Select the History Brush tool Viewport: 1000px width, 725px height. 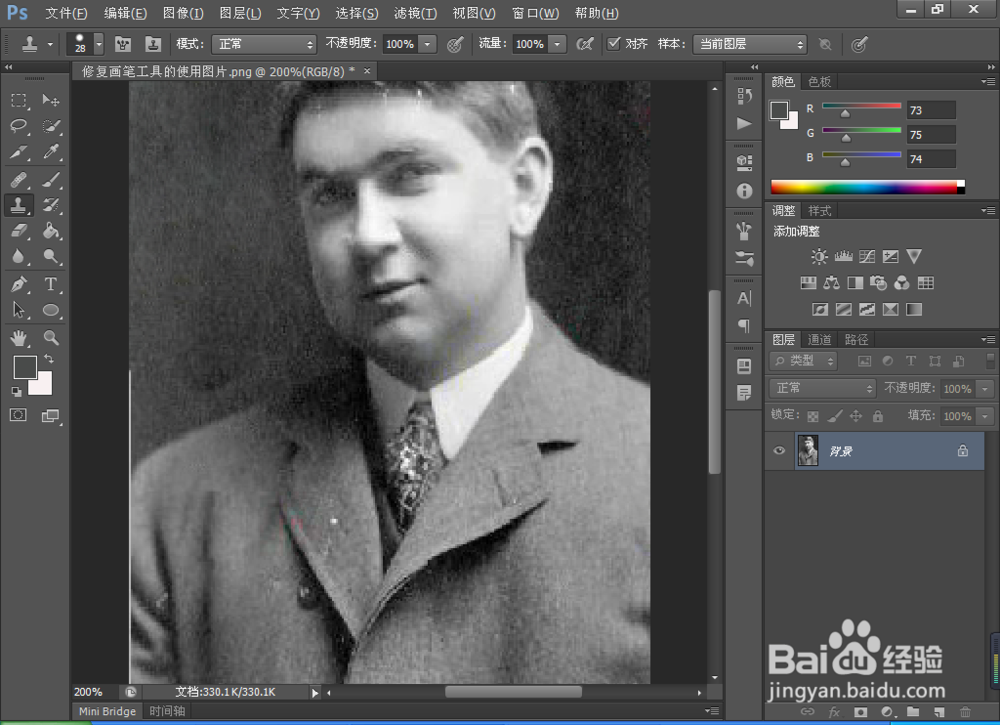(x=50, y=205)
